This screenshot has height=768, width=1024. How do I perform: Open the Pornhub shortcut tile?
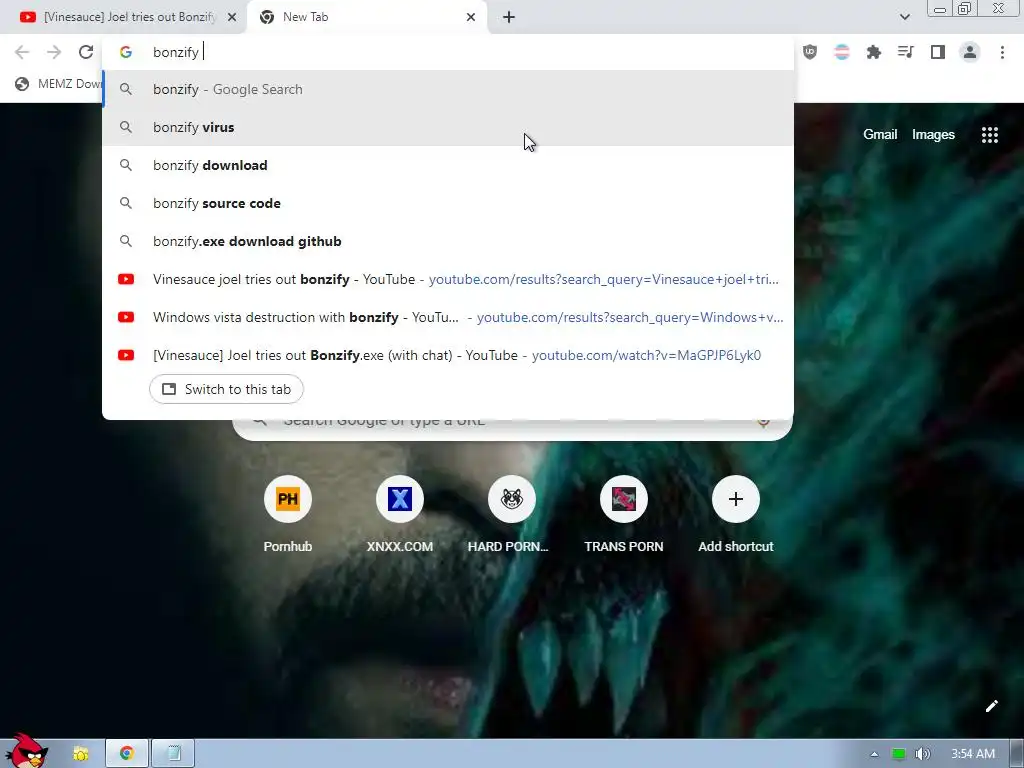click(287, 515)
